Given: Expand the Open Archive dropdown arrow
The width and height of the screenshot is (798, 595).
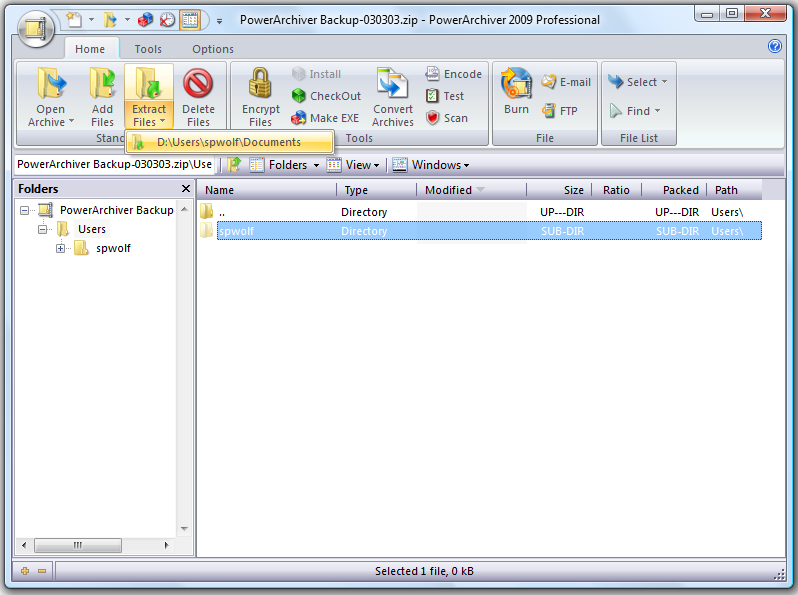Looking at the screenshot, I should pyautogui.click(x=72, y=121).
